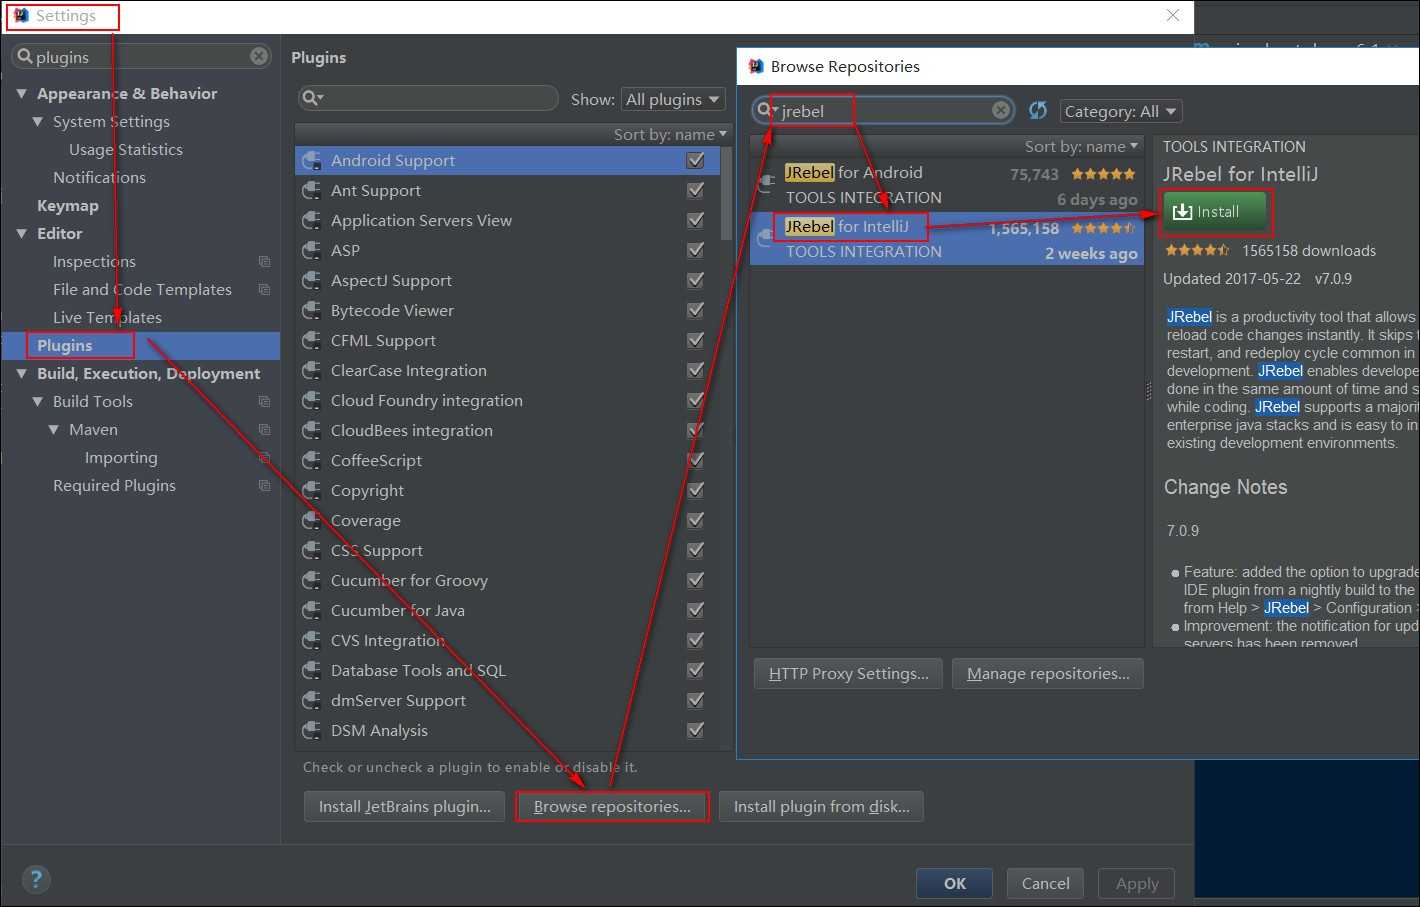Click plugin icon next to Android Support
The height and width of the screenshot is (907, 1420).
(312, 160)
